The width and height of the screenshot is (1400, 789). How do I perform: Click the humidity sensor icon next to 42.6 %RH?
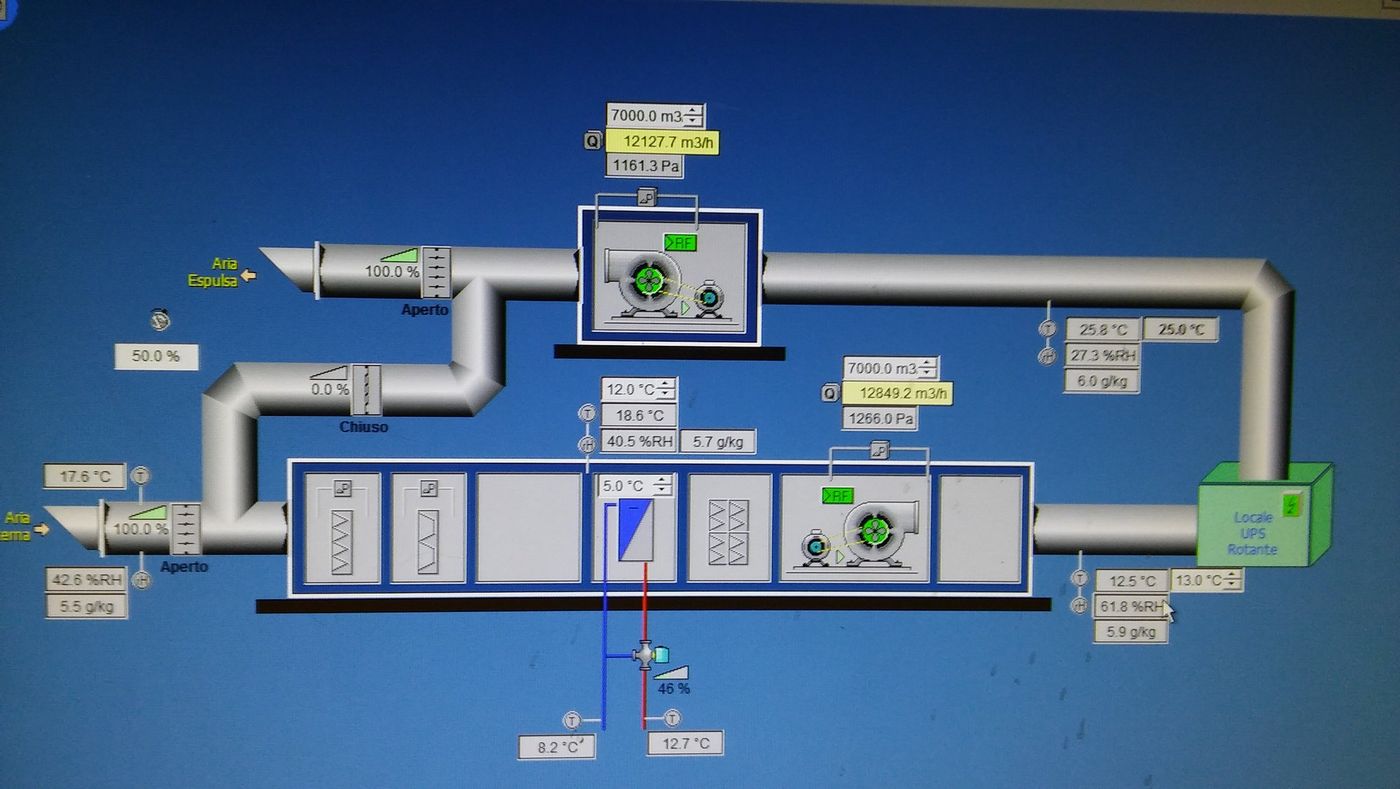click(141, 579)
